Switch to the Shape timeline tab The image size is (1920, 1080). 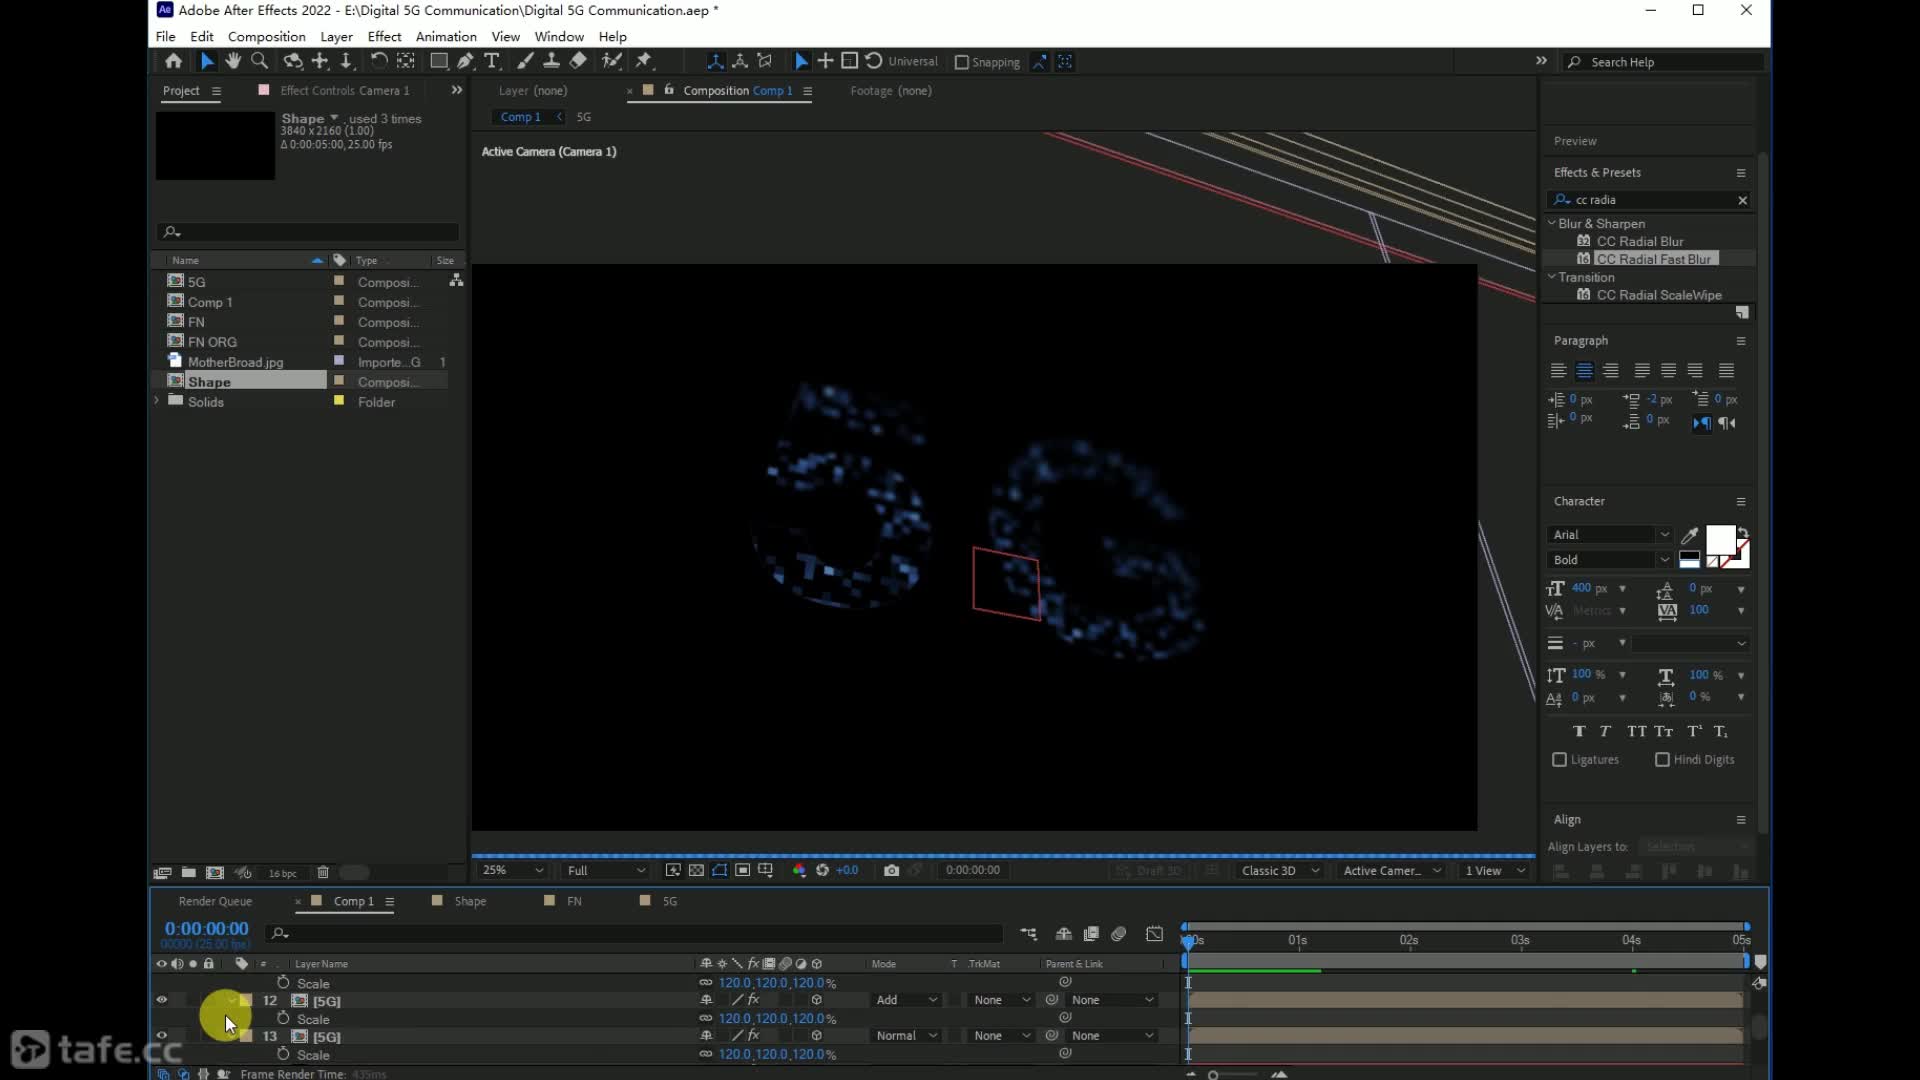coord(470,901)
